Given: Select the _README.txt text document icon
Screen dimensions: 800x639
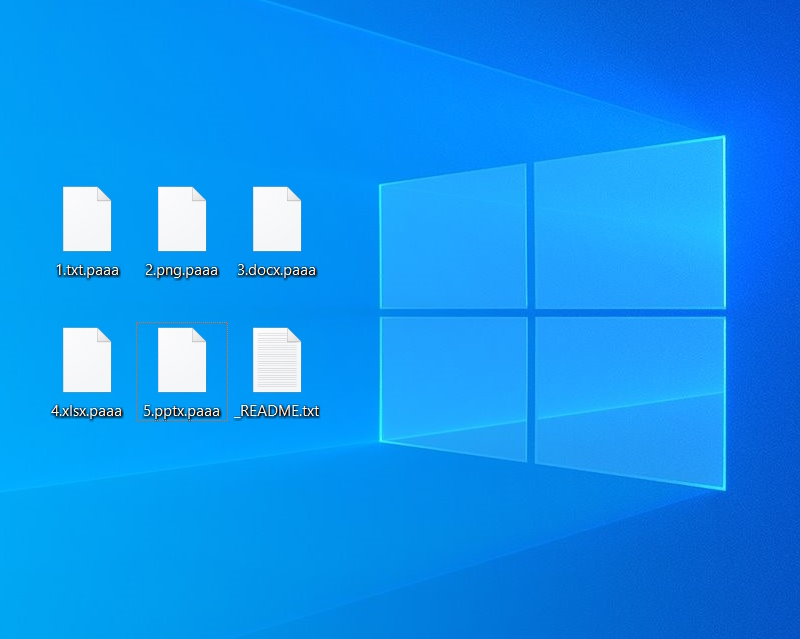Looking at the screenshot, I should tap(277, 360).
